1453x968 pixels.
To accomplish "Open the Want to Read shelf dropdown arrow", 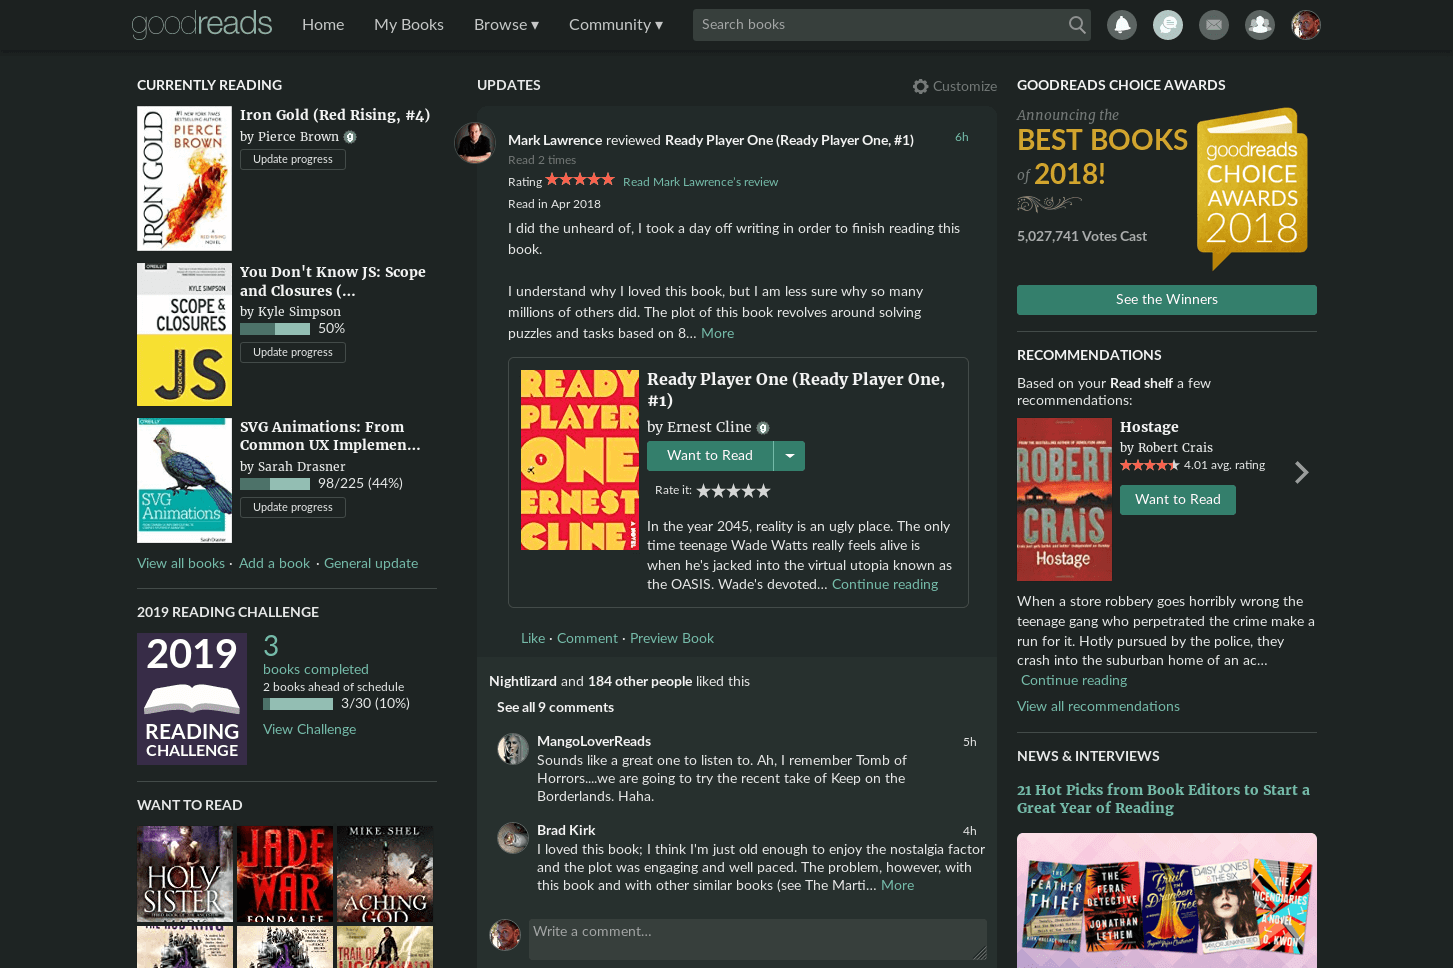I will (x=790, y=456).
